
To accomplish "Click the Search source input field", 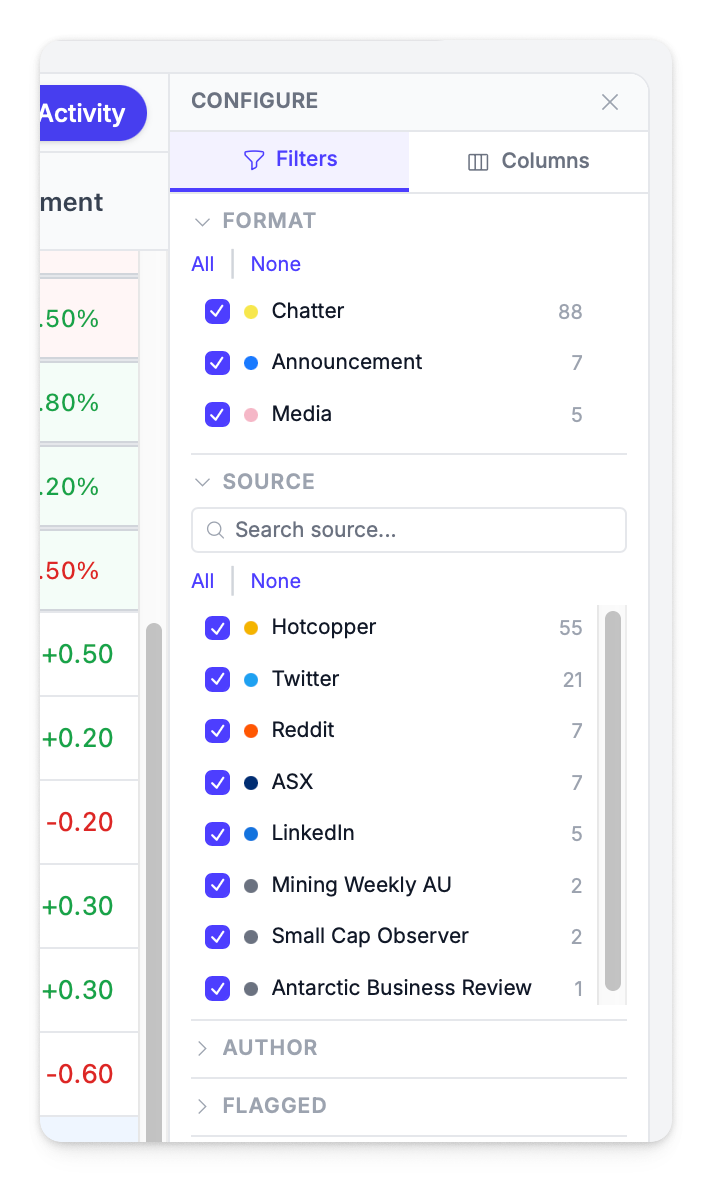I will click(420, 530).
